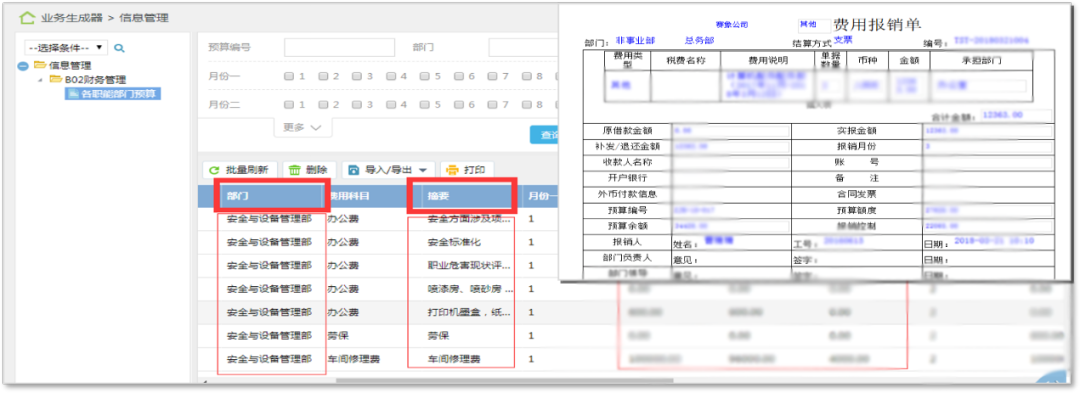The image size is (1080, 393).
Task: Select the 信息管理 tree folder
Action: coord(63,66)
